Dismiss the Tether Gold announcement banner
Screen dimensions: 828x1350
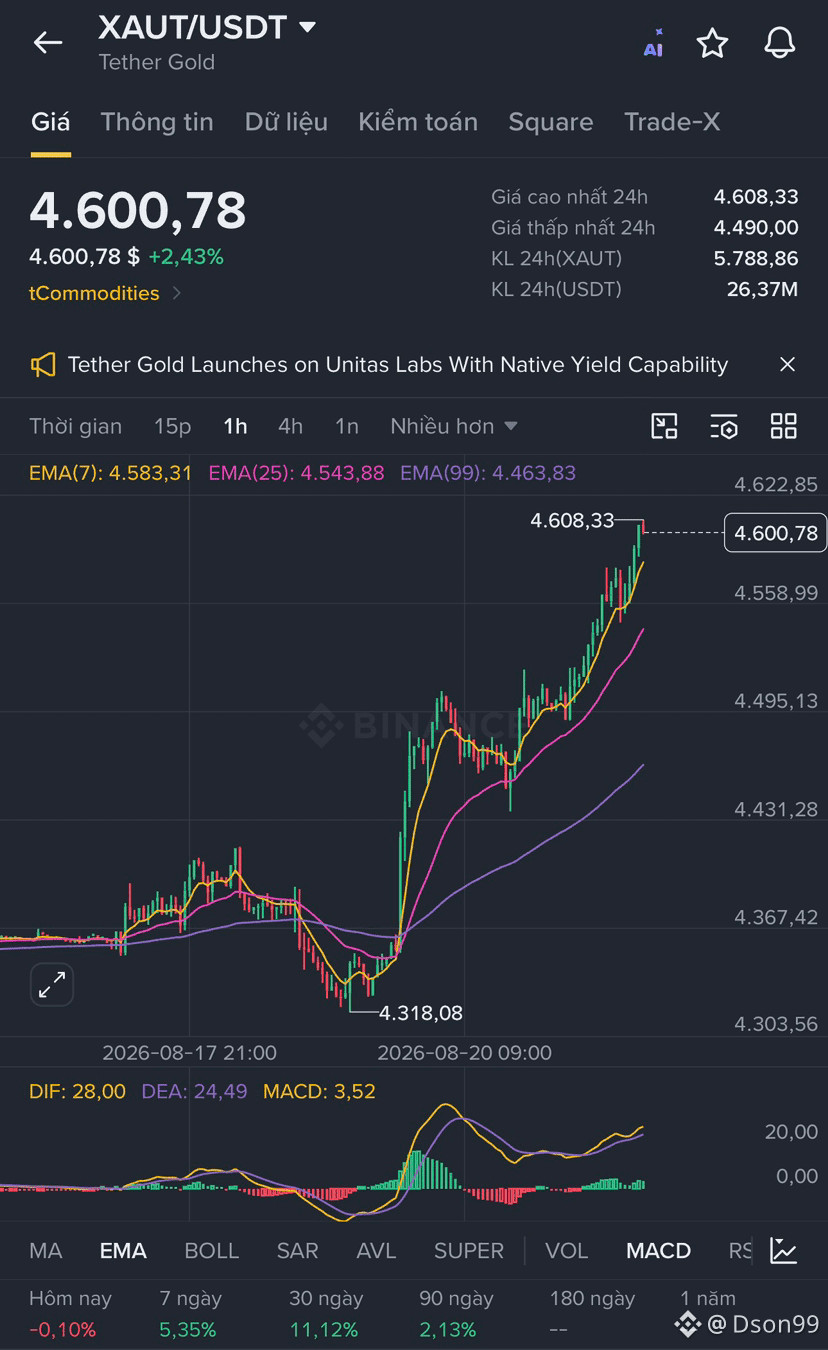tap(787, 364)
